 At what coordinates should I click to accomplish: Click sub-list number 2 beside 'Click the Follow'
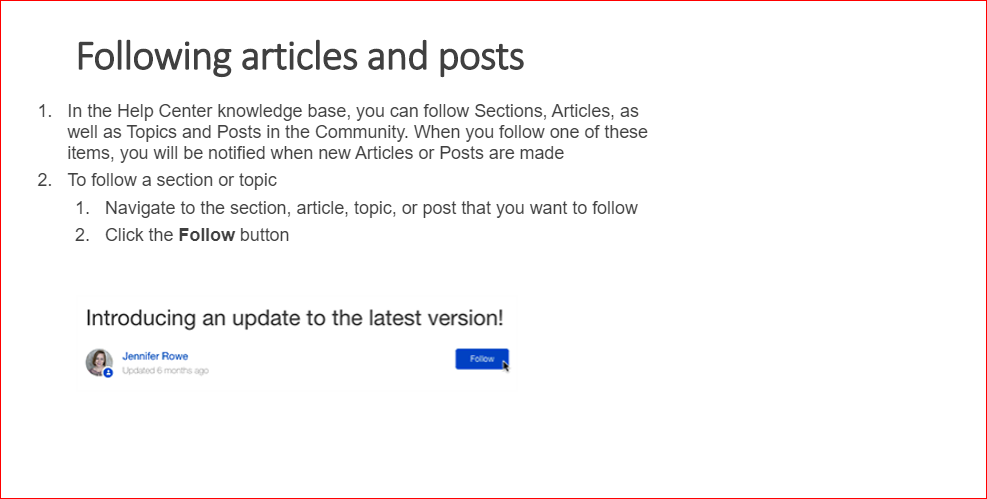click(82, 235)
